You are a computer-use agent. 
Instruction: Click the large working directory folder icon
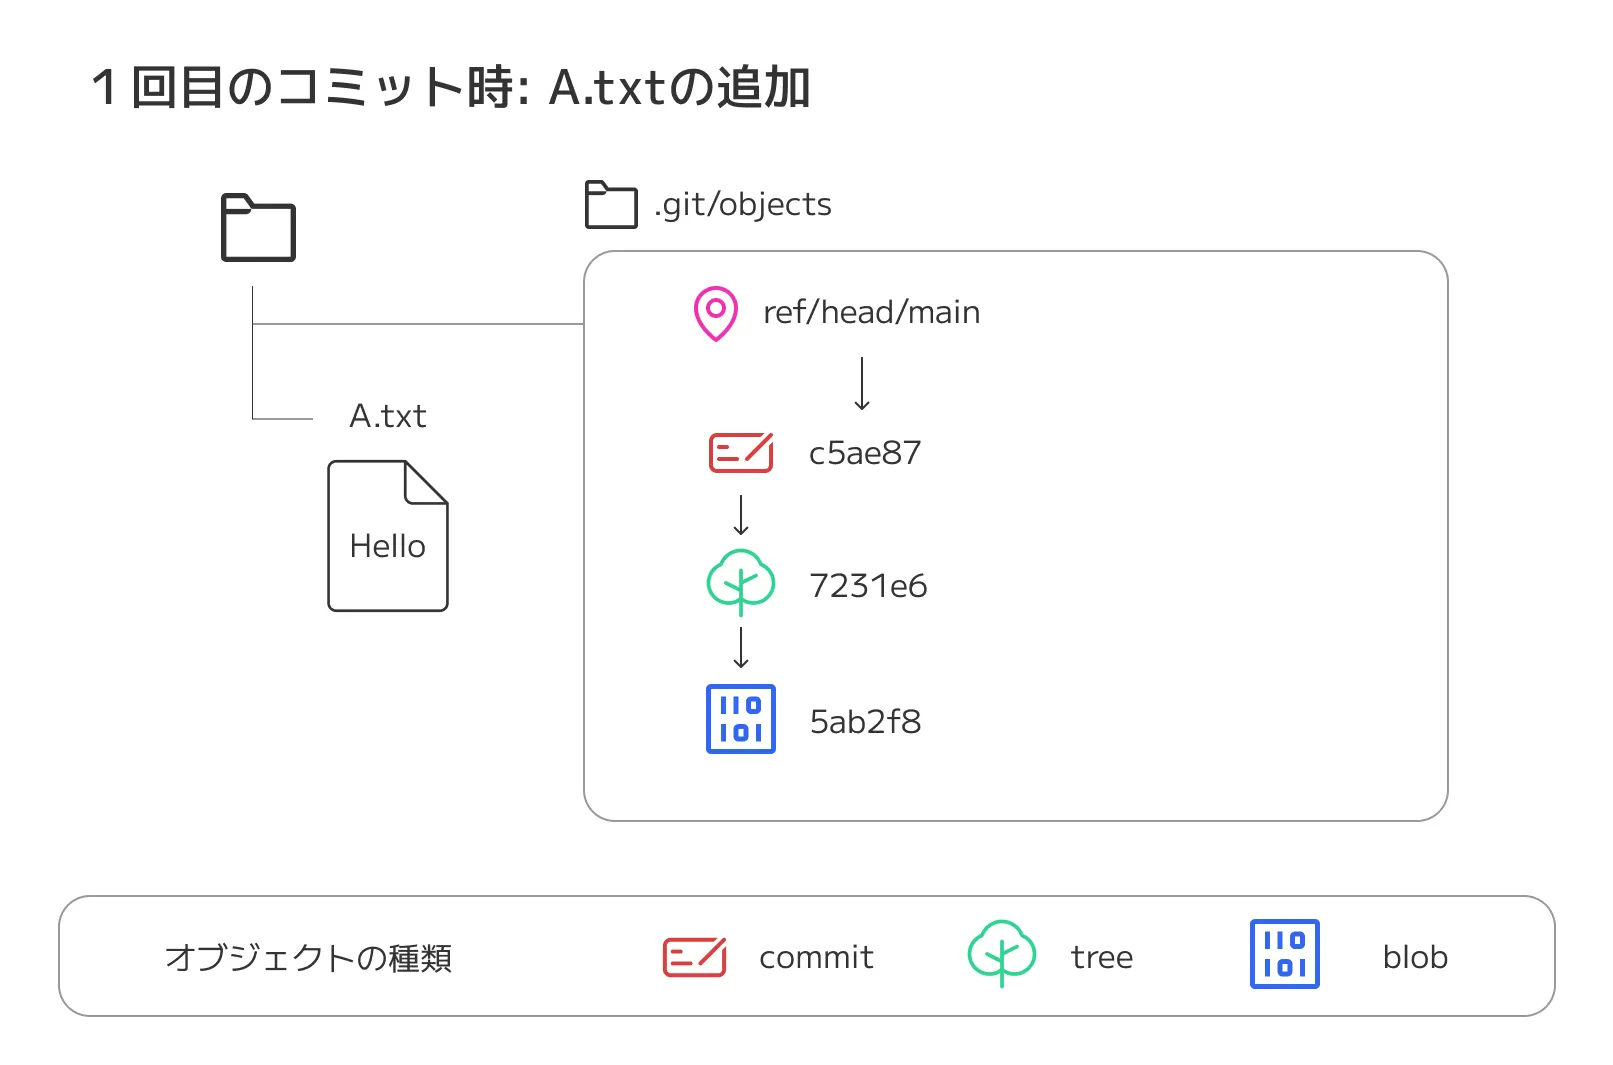point(258,228)
